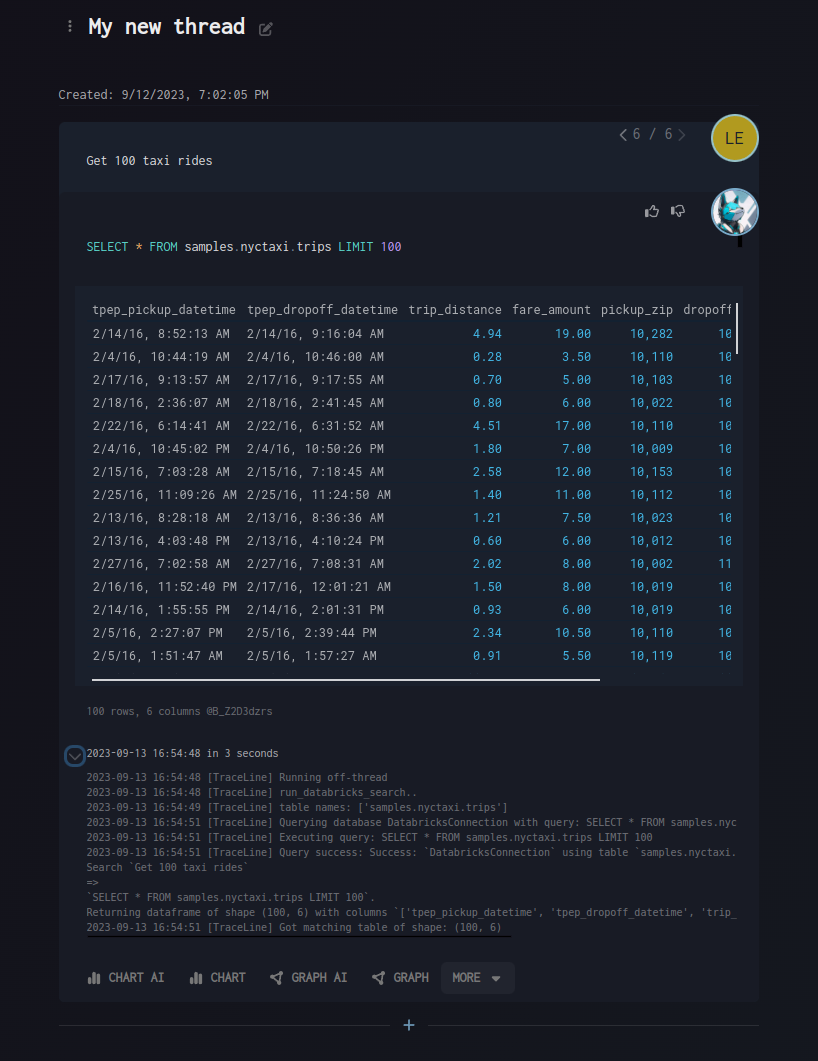Click pickup cell '2/14/16, 8:52:13 AM'

pyautogui.click(x=161, y=334)
